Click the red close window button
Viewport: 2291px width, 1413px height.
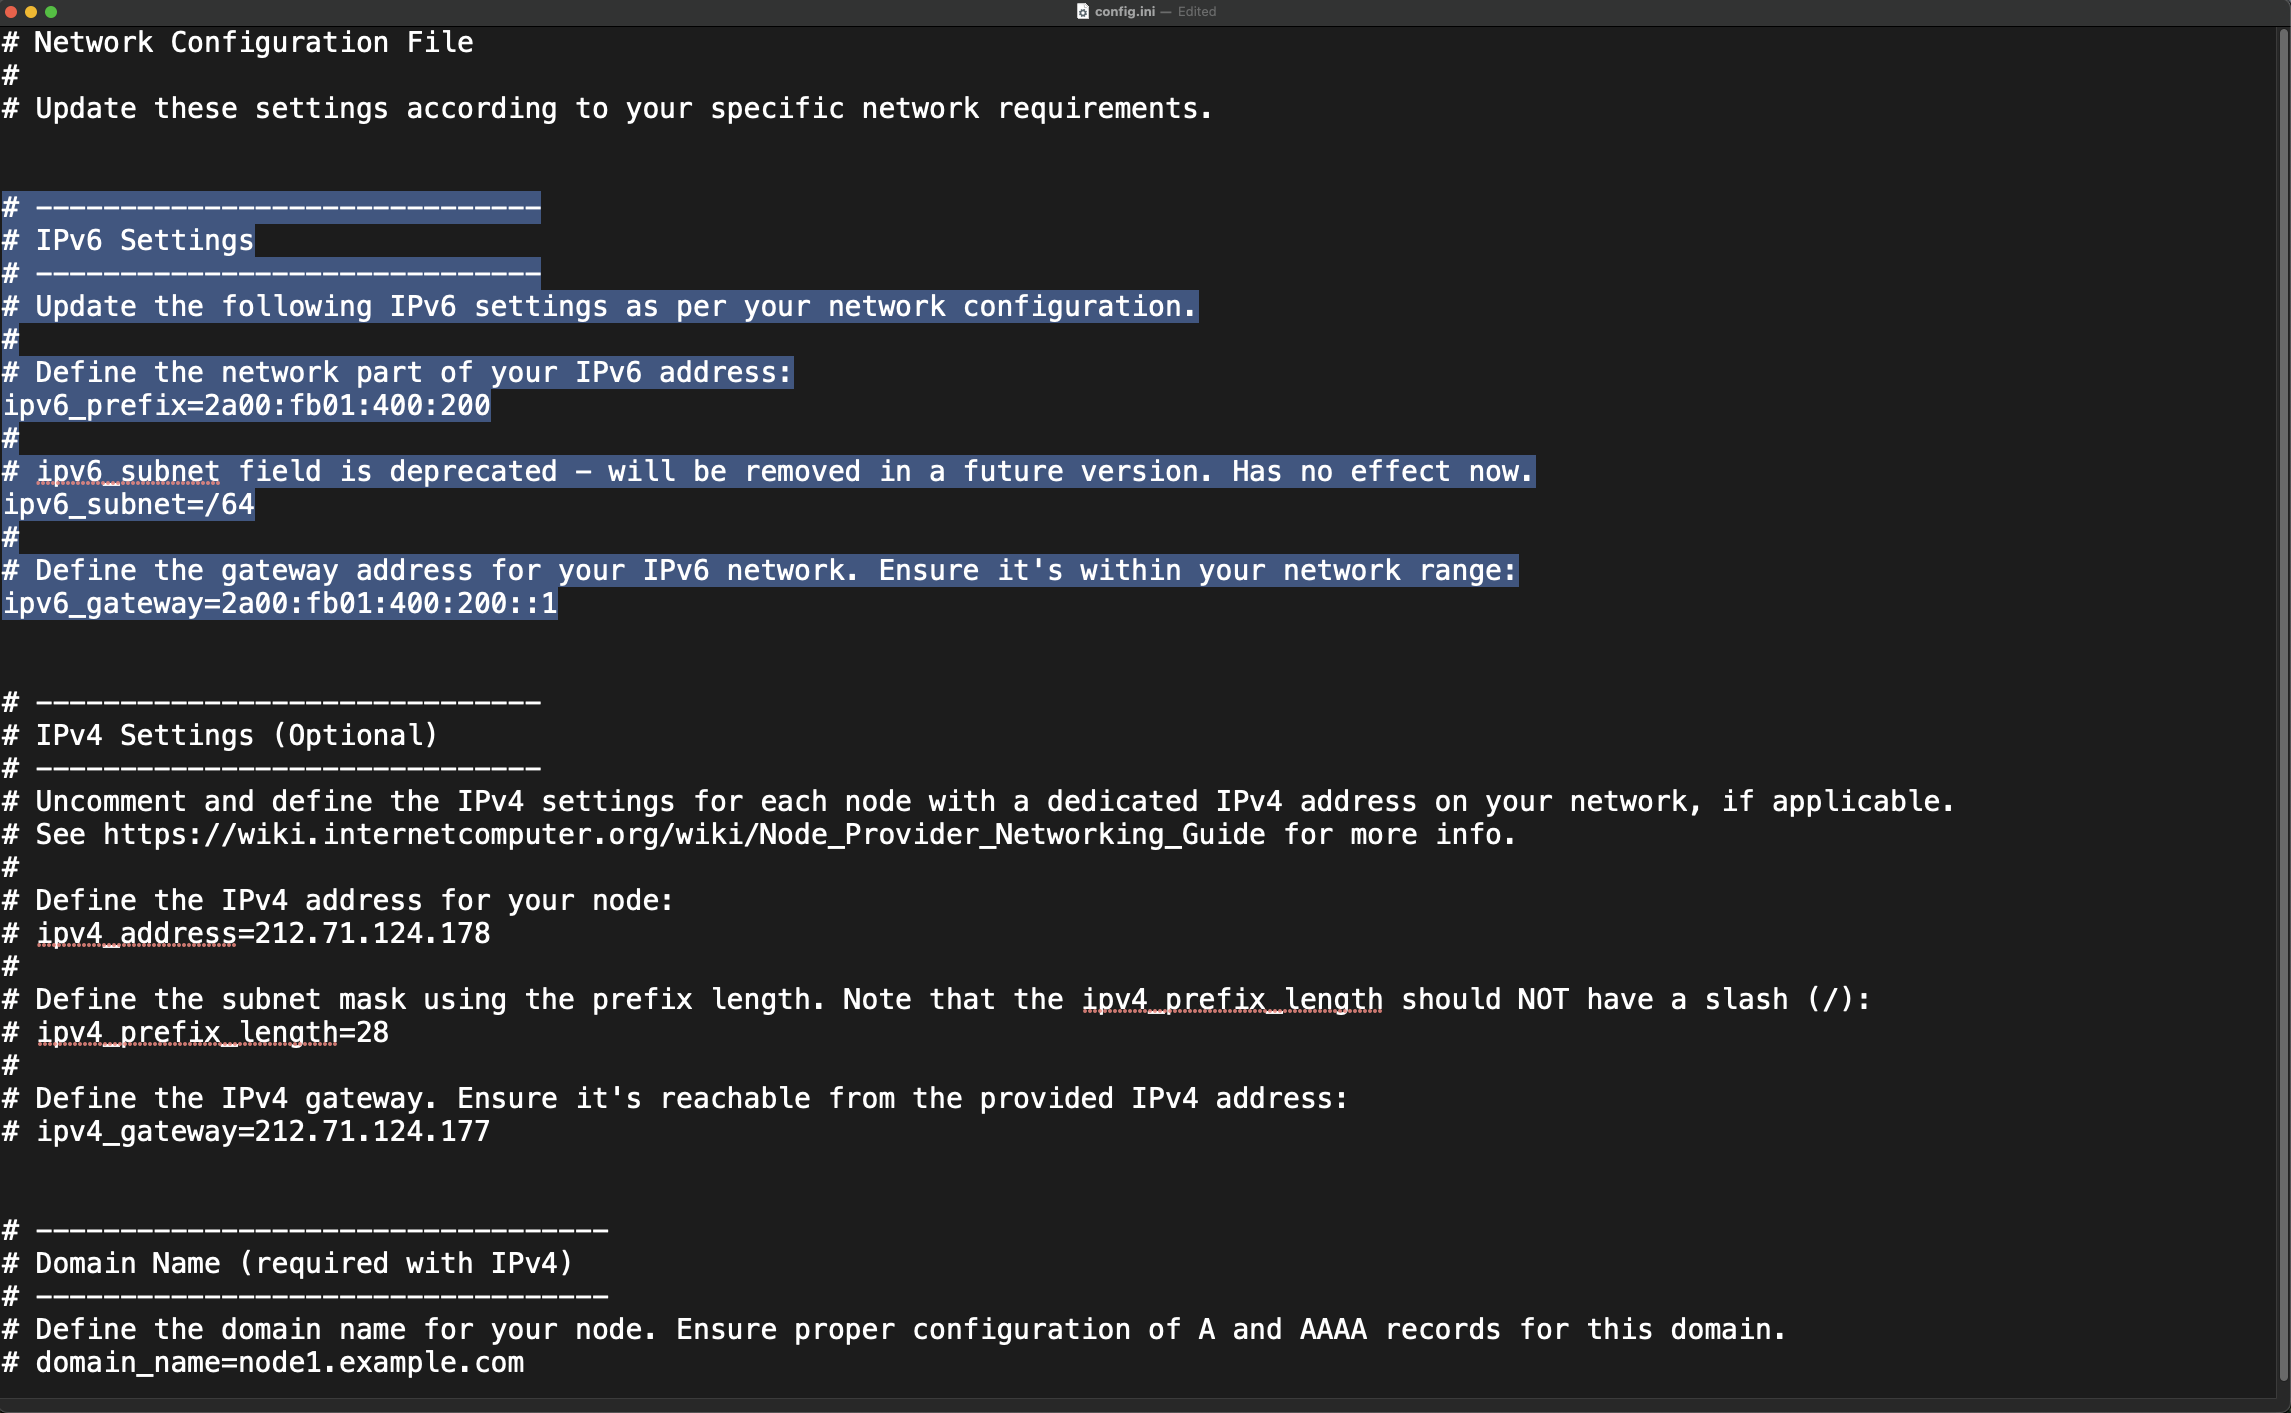coord(11,12)
